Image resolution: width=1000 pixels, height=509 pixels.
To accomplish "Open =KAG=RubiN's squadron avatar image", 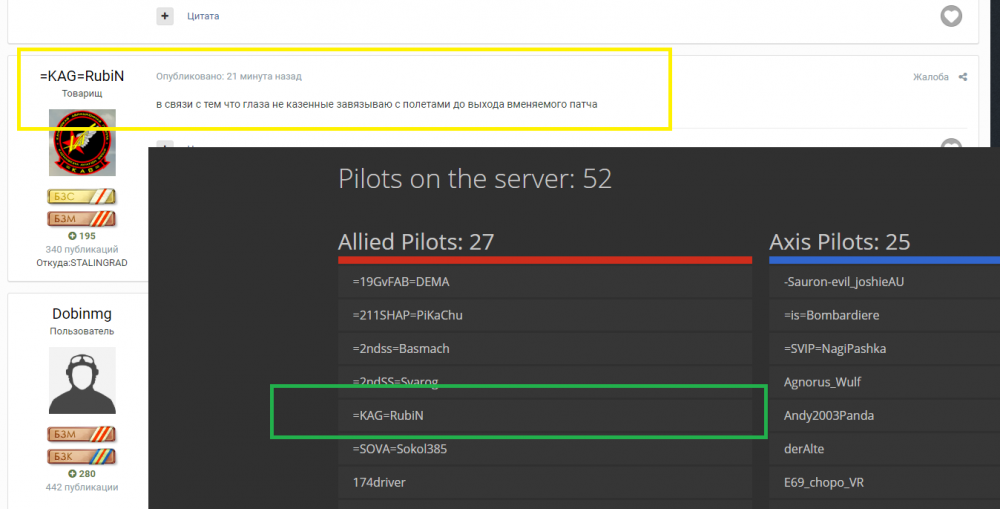I will point(82,143).
